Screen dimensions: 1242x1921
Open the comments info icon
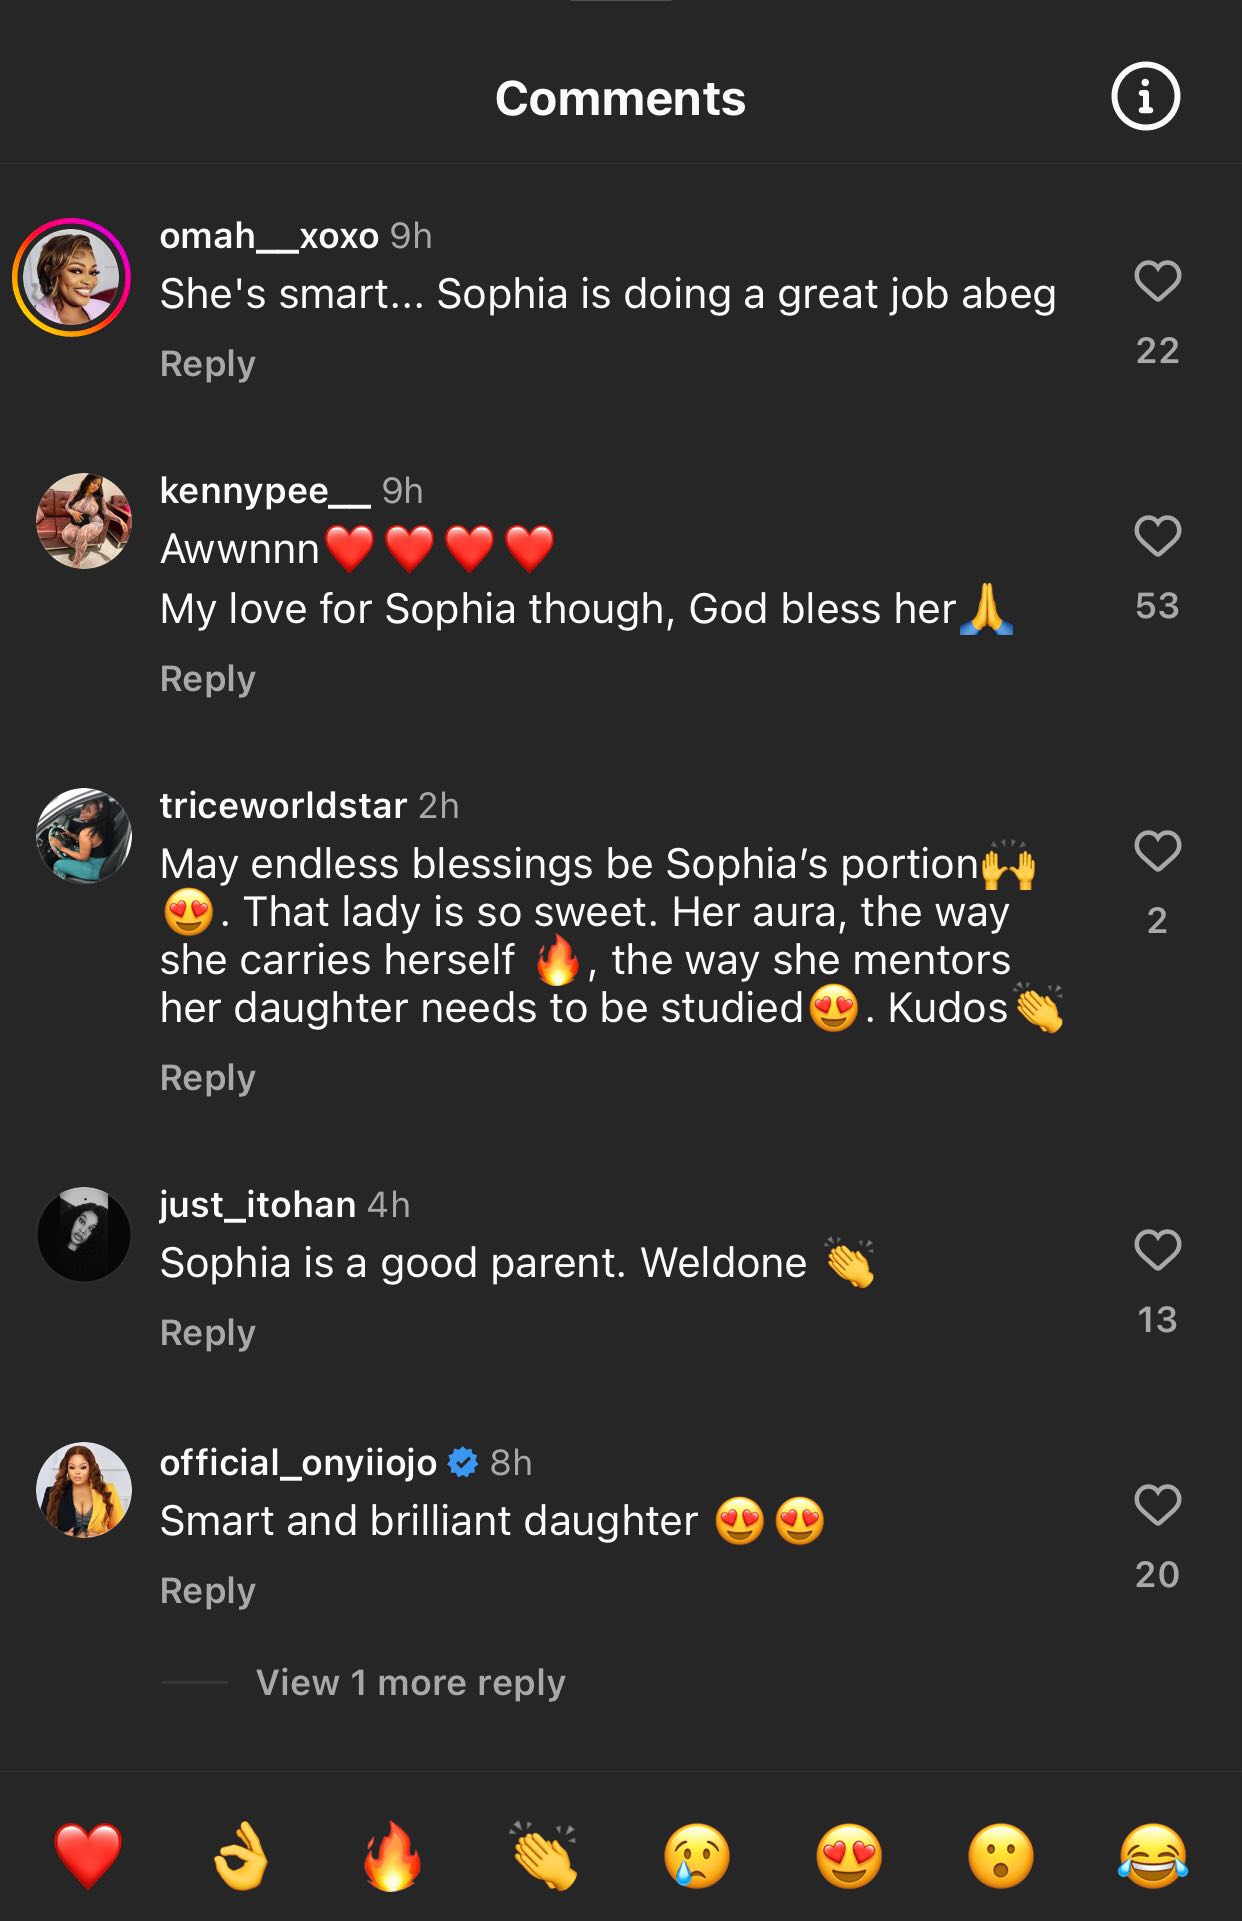(x=1145, y=97)
